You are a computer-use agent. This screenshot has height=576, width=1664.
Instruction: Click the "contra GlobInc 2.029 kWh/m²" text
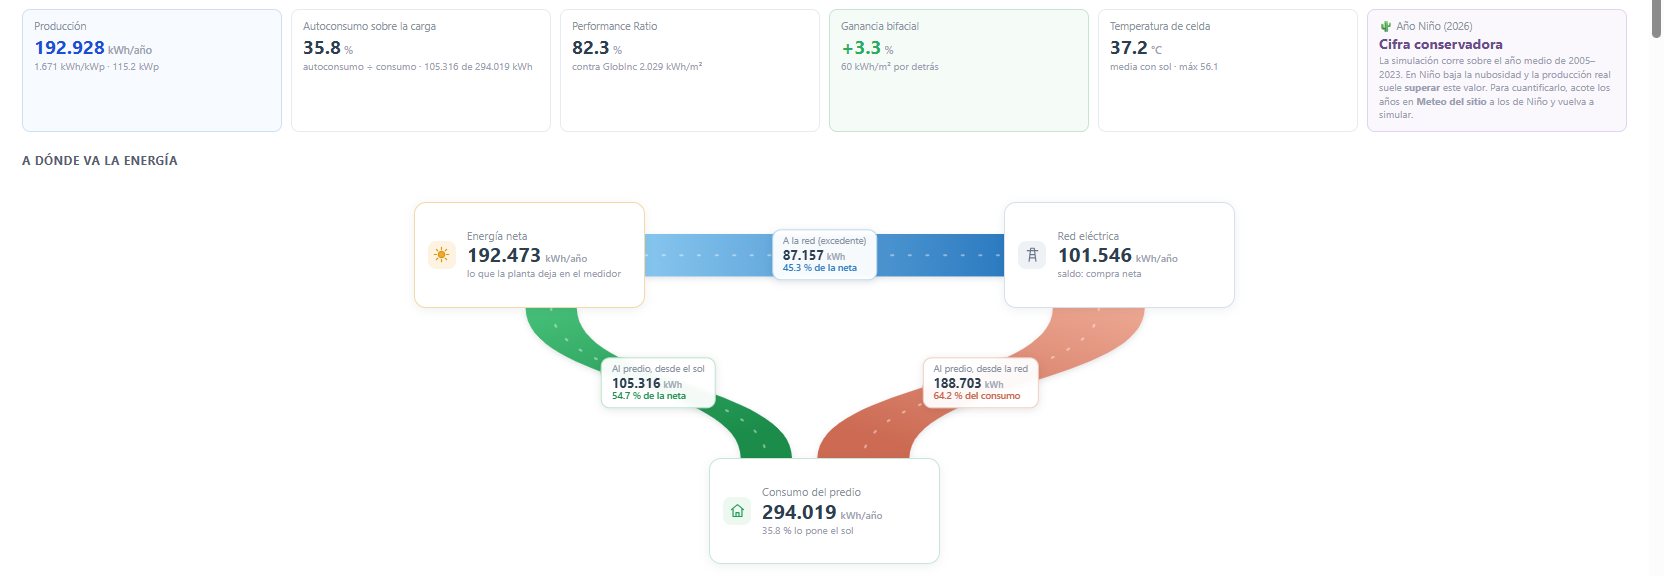point(637,67)
